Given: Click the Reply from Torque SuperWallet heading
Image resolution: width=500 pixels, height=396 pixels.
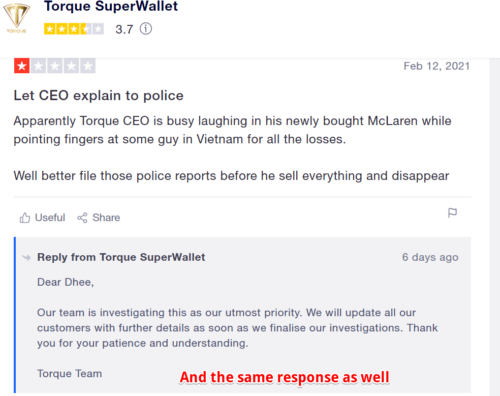Looking at the screenshot, I should (x=121, y=257).
